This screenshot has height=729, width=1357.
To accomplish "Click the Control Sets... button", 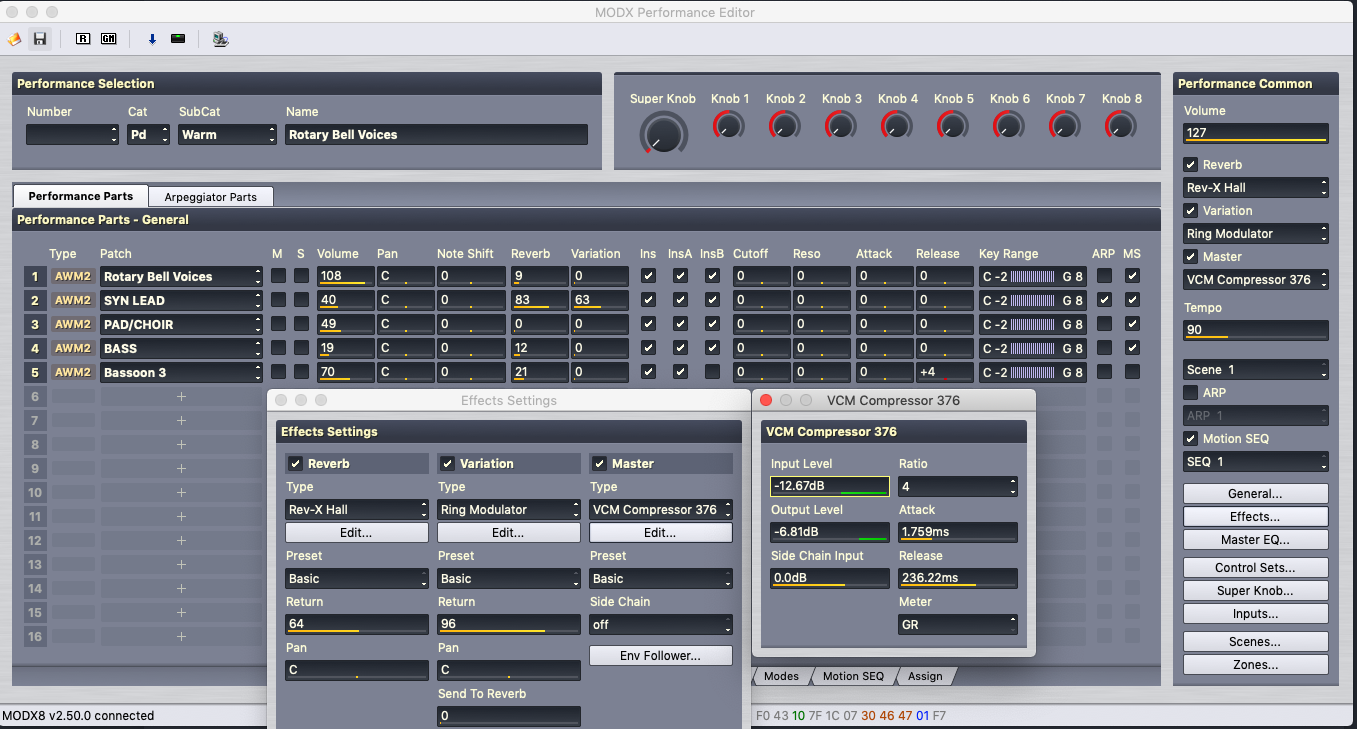I will click(x=1256, y=568).
